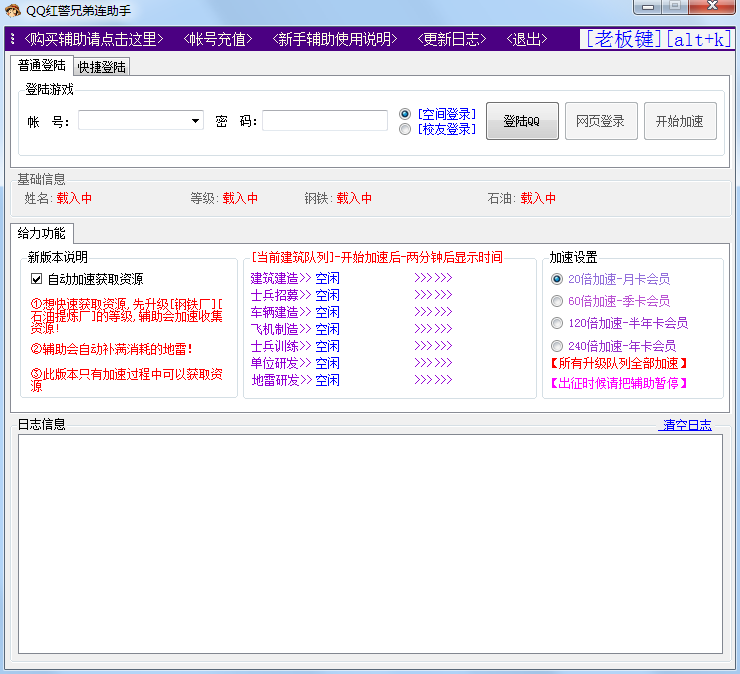Click the 地雷研发>> 空闲 queue row
740x674 pixels.
click(x=295, y=380)
